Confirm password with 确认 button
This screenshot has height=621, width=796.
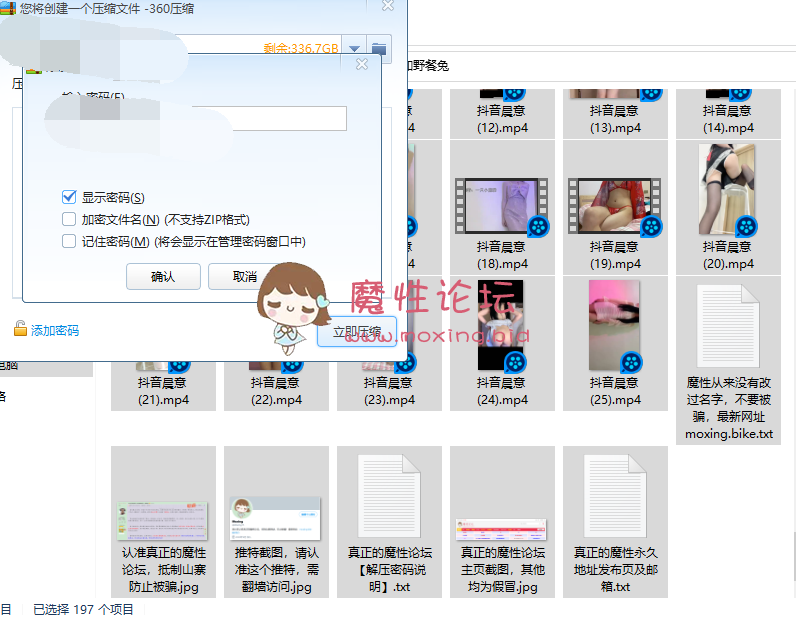(x=163, y=277)
